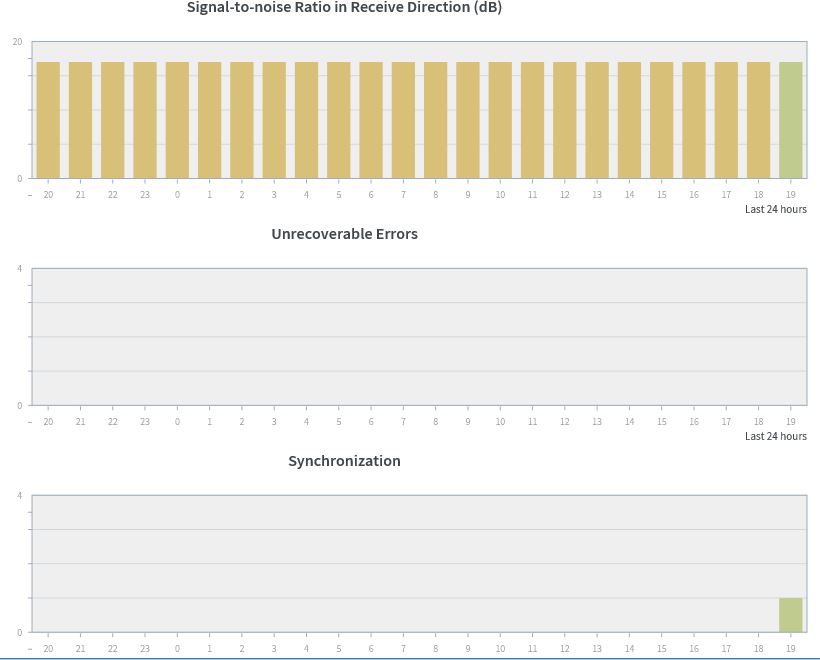Click hour 22 axis label under Signal-to-noise chart
The height and width of the screenshot is (660, 820).
(x=113, y=195)
